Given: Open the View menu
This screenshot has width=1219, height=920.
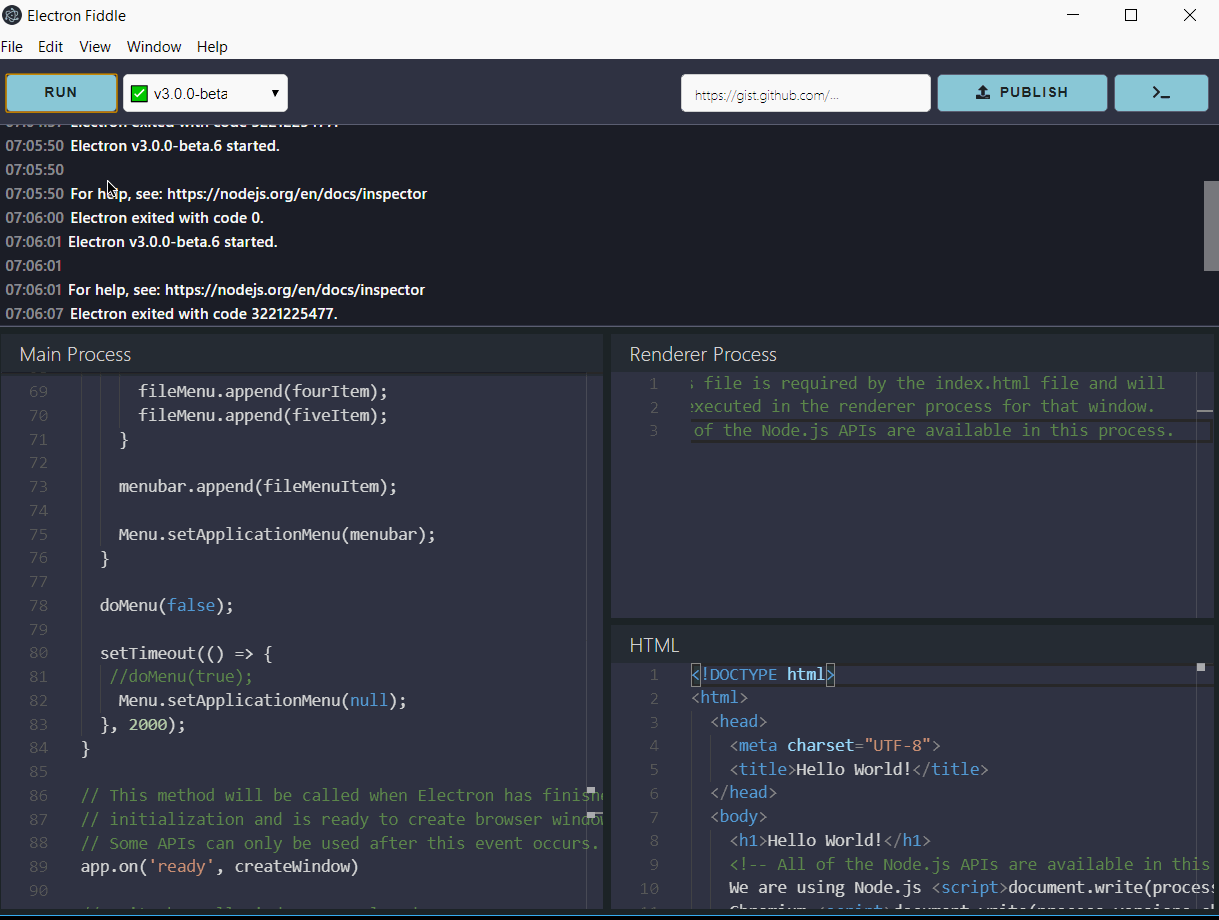Looking at the screenshot, I should [95, 47].
